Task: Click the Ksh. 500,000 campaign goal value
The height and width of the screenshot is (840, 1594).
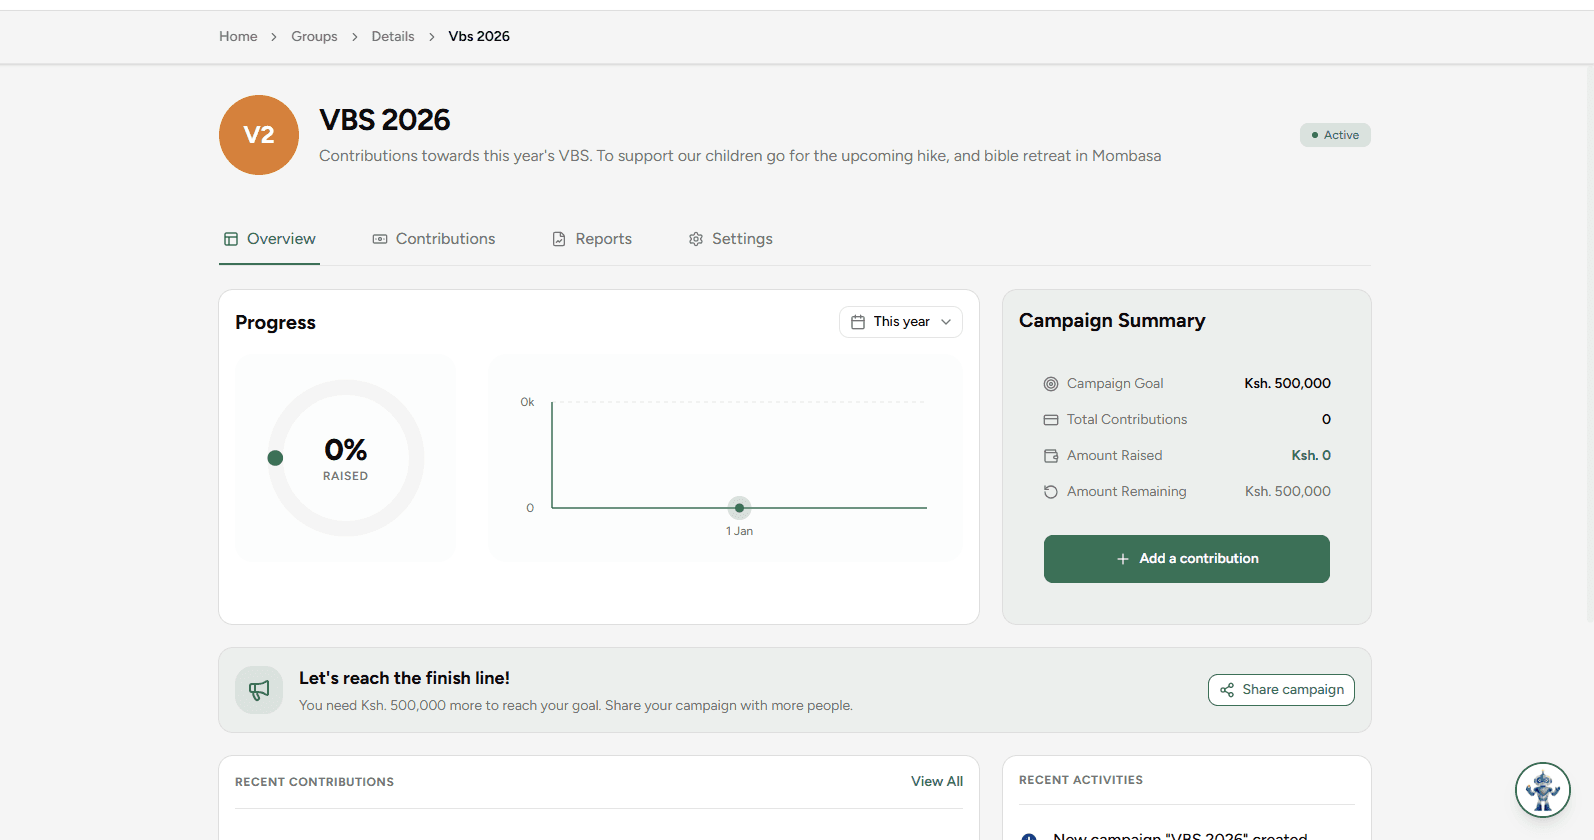Action: (1287, 384)
